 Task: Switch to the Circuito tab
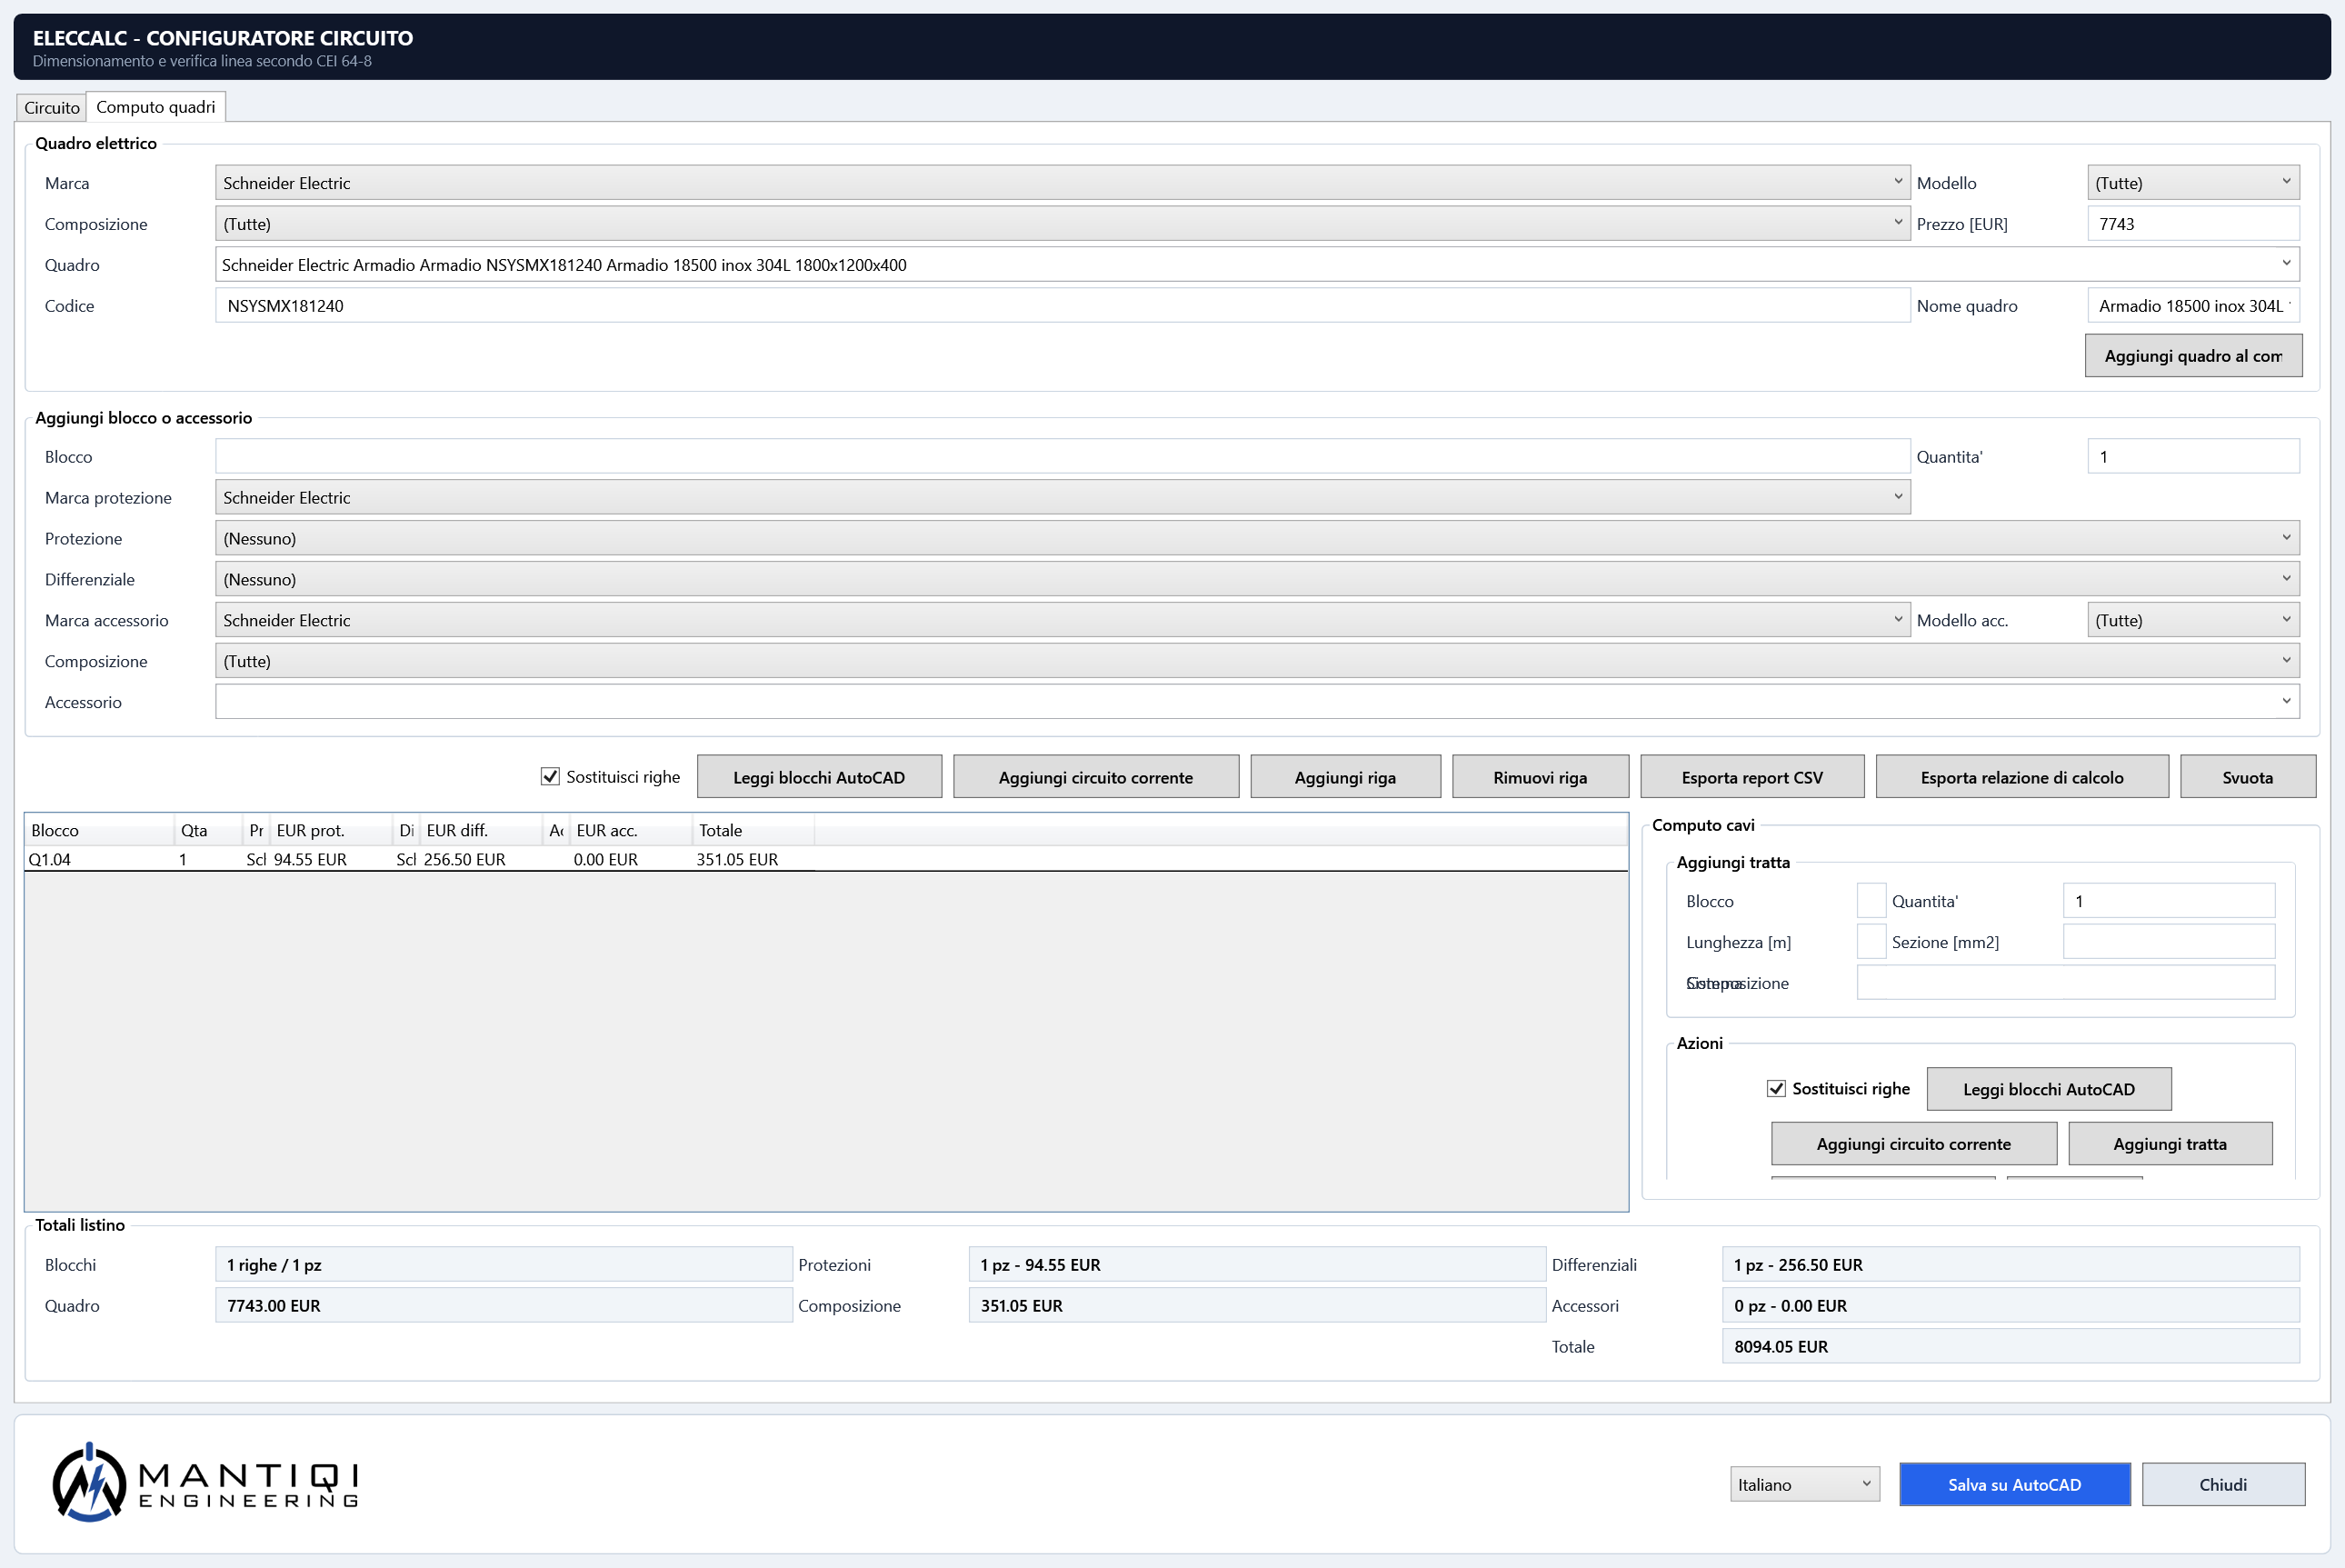51,107
